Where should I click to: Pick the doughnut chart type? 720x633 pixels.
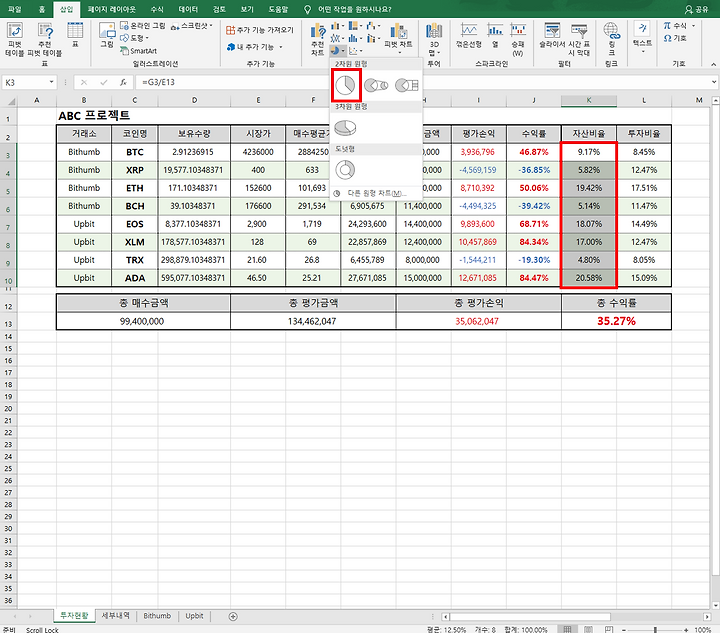(x=345, y=170)
